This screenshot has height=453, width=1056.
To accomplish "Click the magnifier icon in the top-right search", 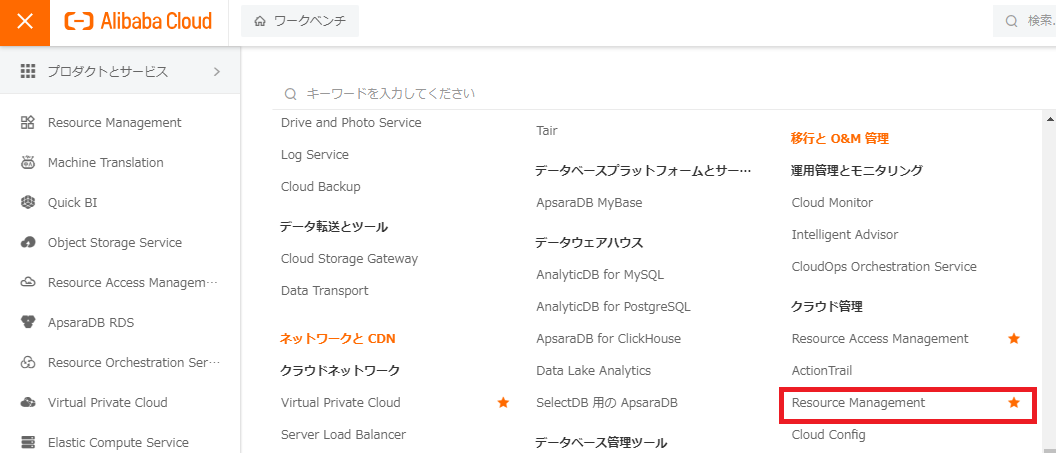I will tap(1012, 22).
